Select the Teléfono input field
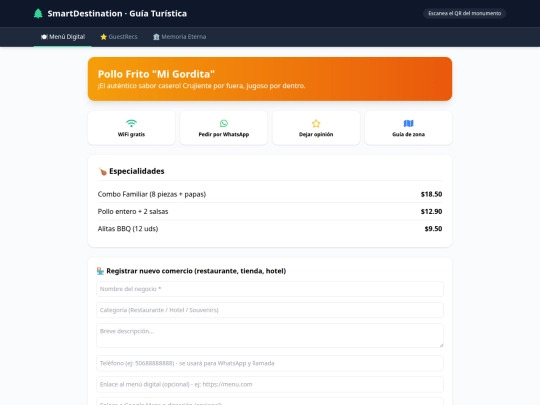Image resolution: width=540 pixels, height=405 pixels. coord(270,363)
